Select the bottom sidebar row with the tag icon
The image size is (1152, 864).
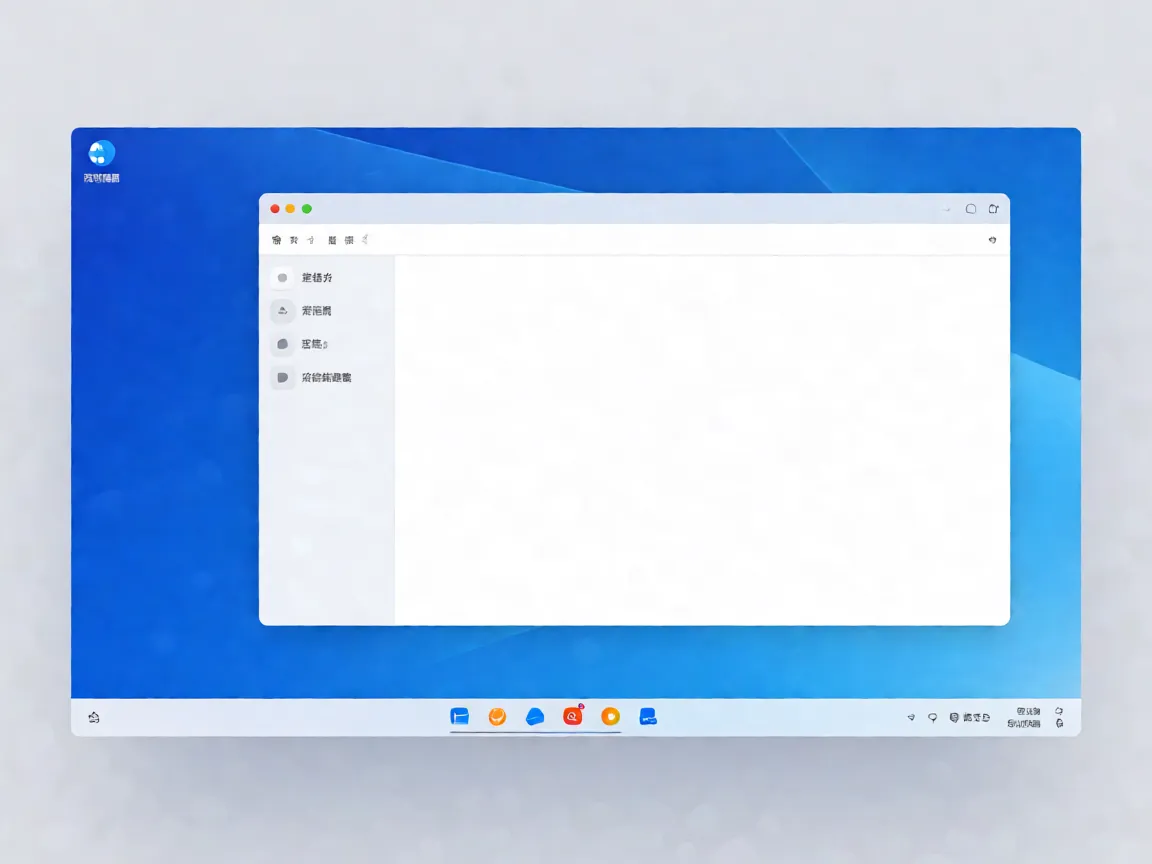327,378
